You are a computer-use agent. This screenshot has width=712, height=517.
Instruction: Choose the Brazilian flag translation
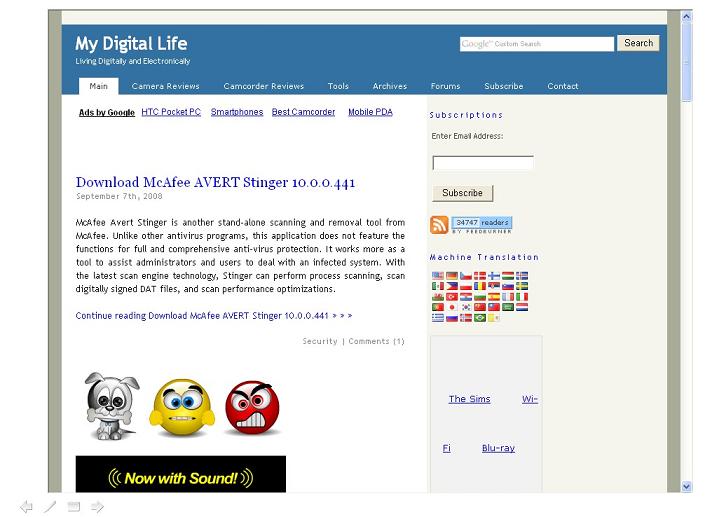480,318
